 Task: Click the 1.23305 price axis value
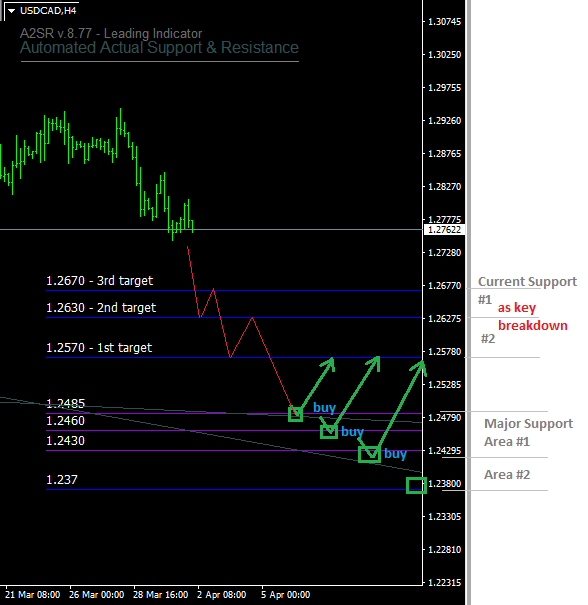(444, 517)
